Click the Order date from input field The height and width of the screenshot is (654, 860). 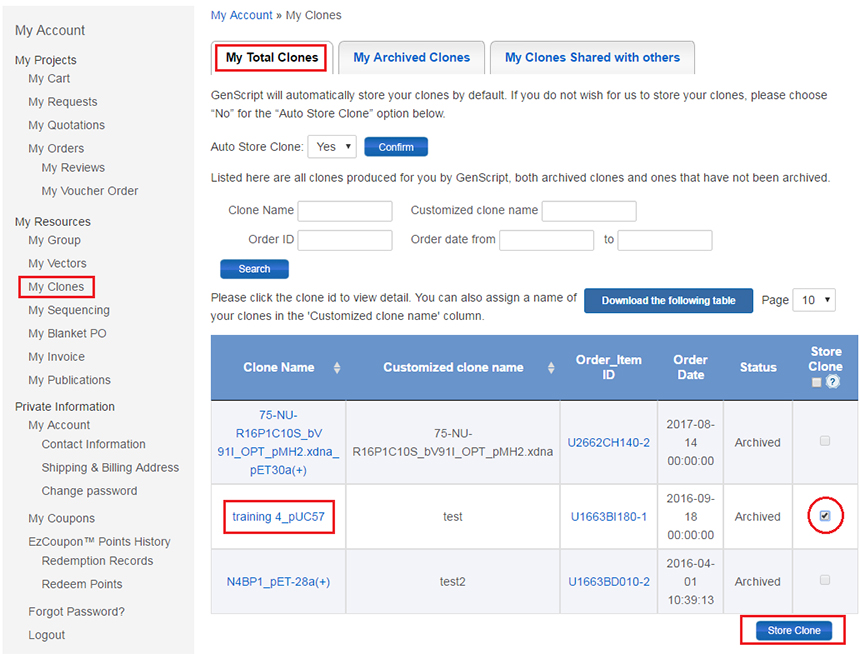546,240
